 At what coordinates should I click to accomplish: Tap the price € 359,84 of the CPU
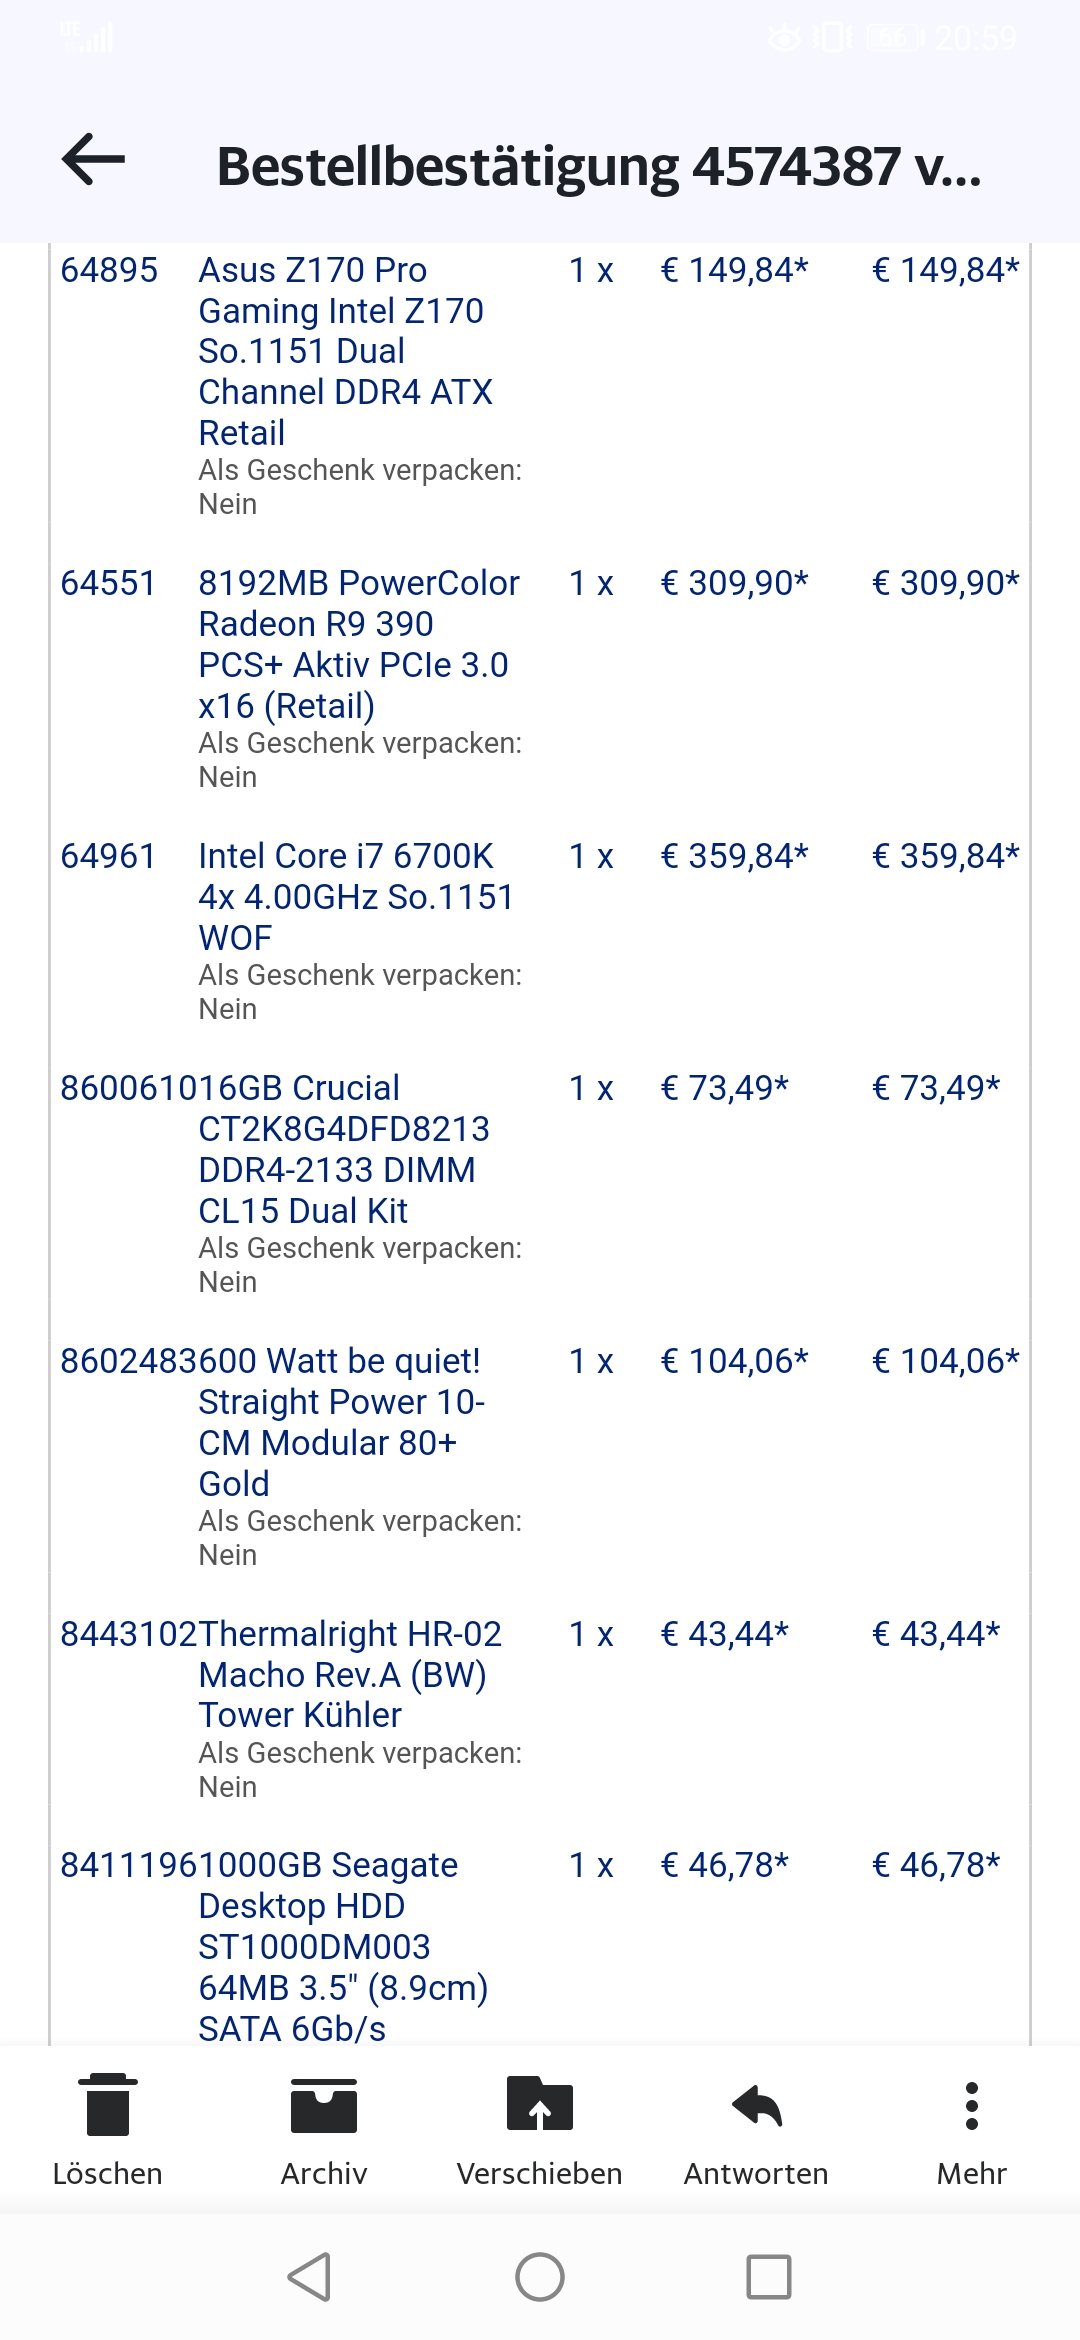pyautogui.click(x=736, y=855)
